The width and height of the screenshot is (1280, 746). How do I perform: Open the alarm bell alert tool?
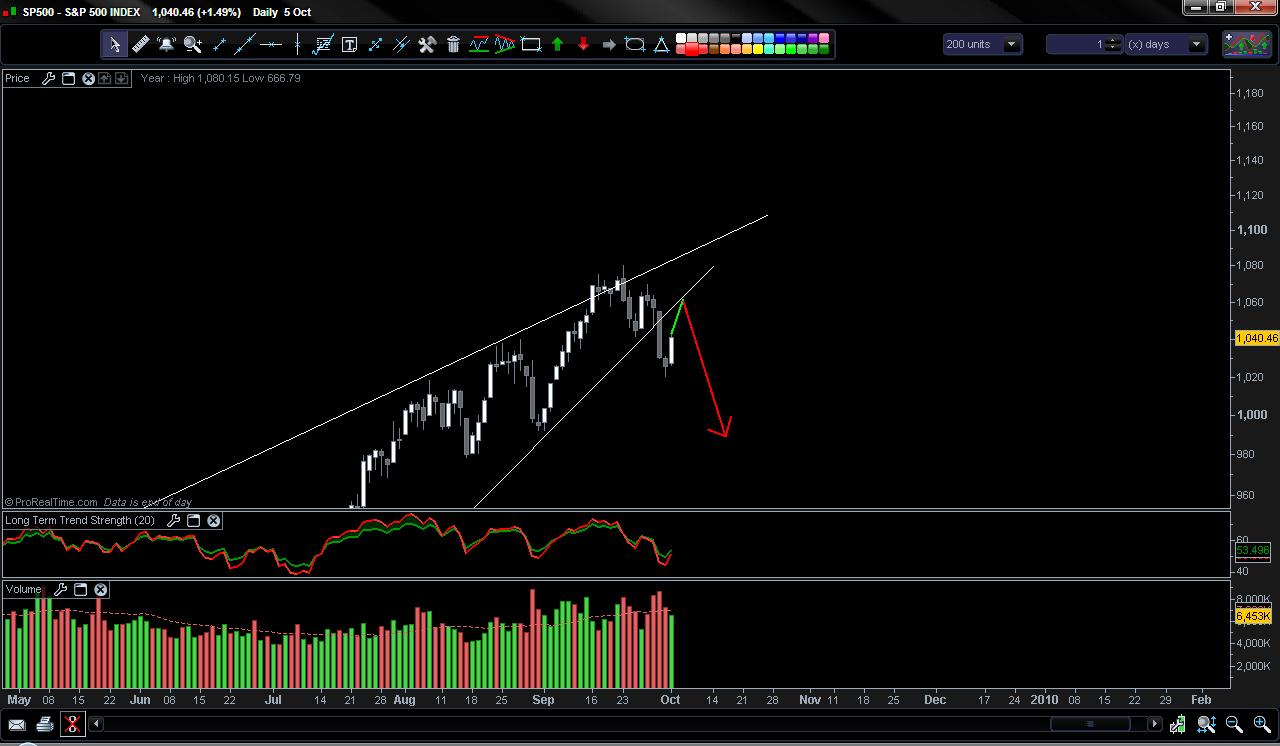[x=166, y=44]
